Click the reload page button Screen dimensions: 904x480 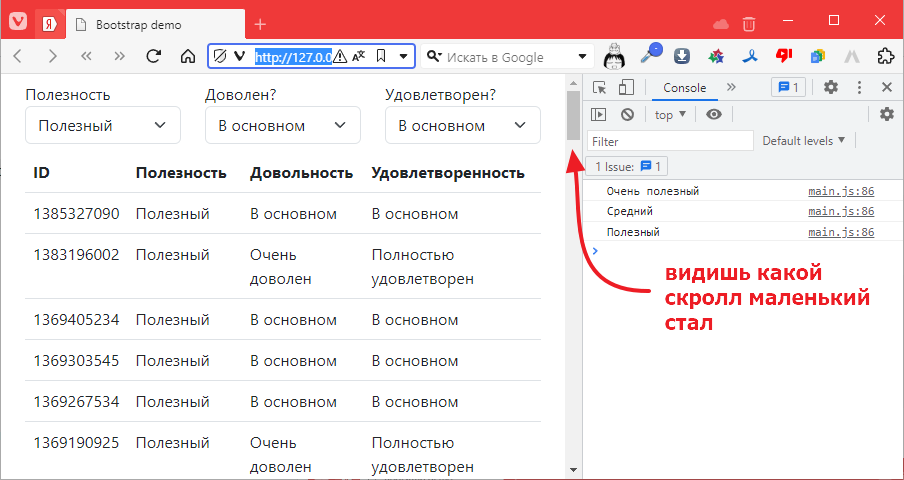point(153,57)
